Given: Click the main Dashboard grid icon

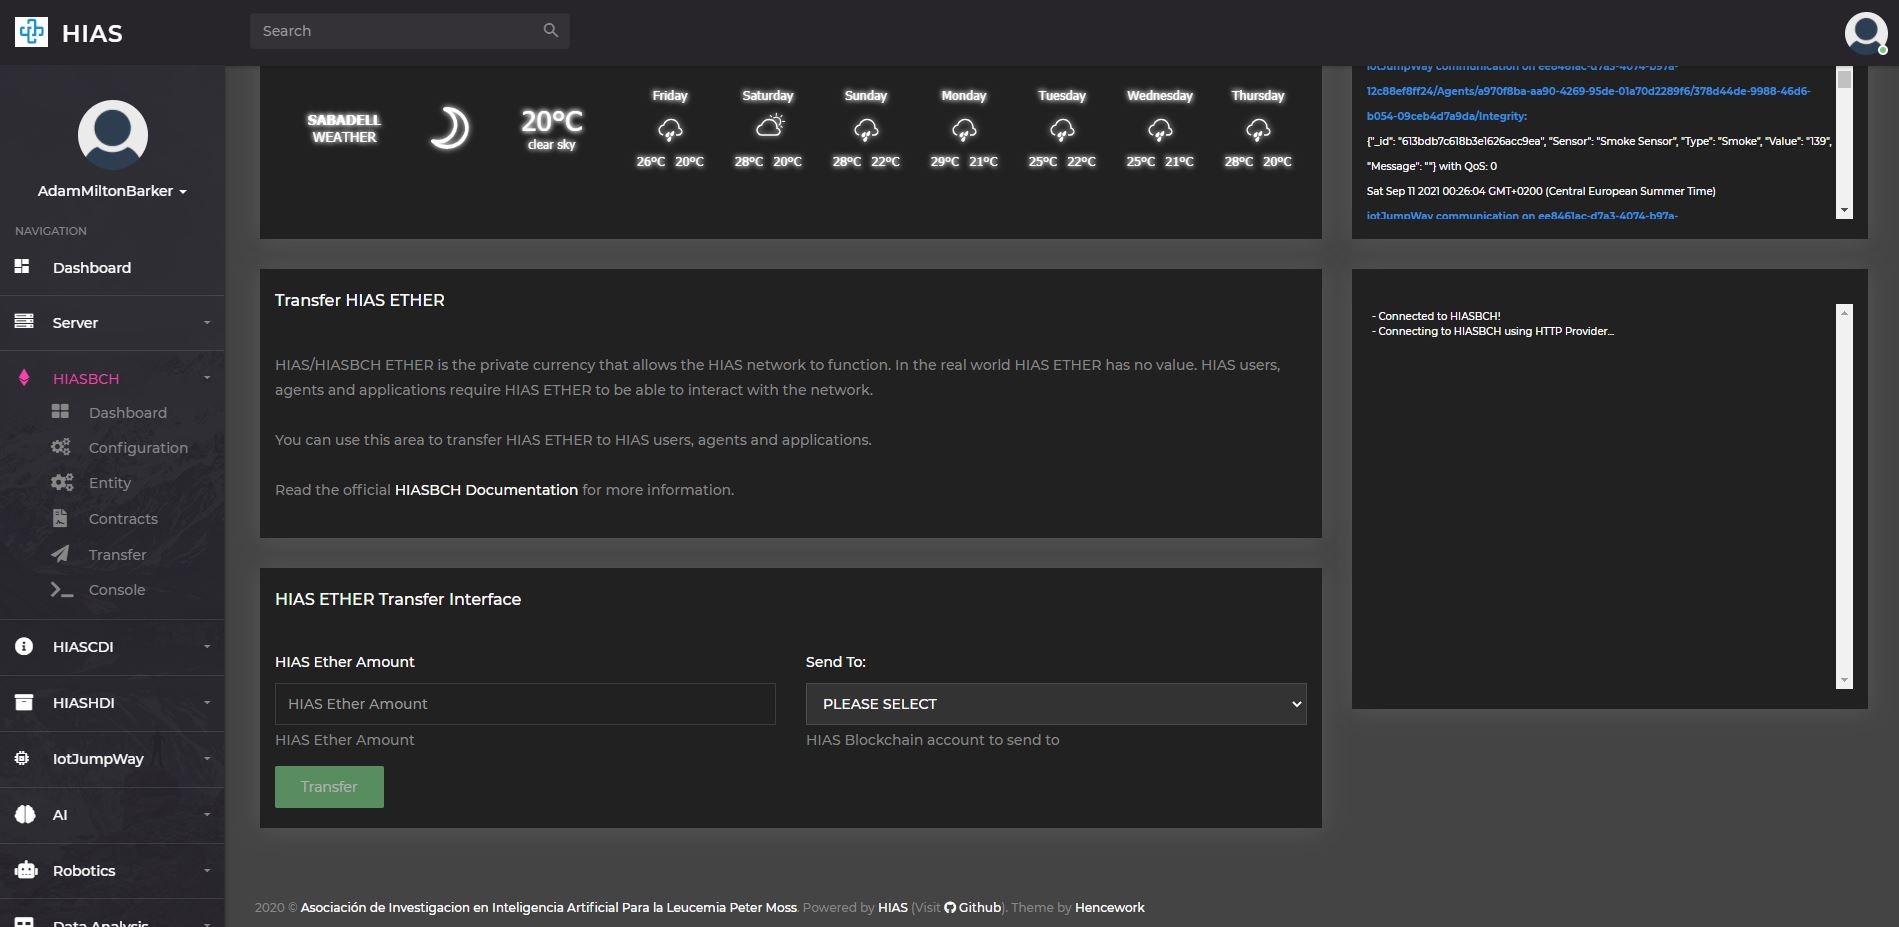Looking at the screenshot, I should (22, 267).
